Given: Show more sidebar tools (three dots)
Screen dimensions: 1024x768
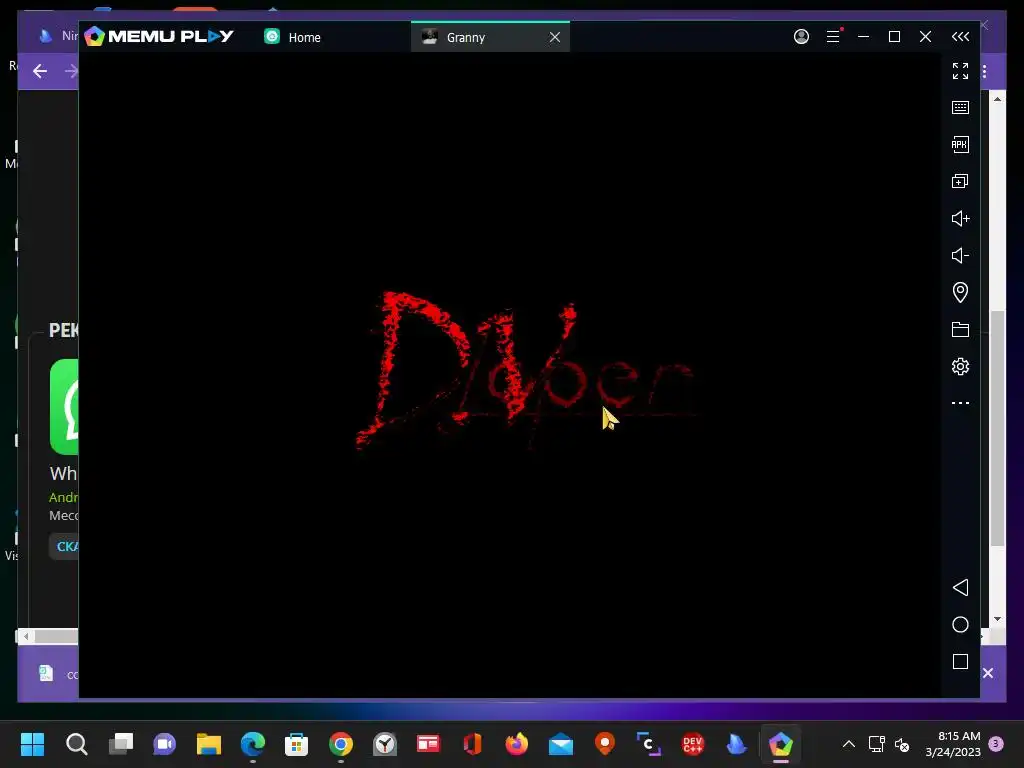Looking at the screenshot, I should pos(960,403).
